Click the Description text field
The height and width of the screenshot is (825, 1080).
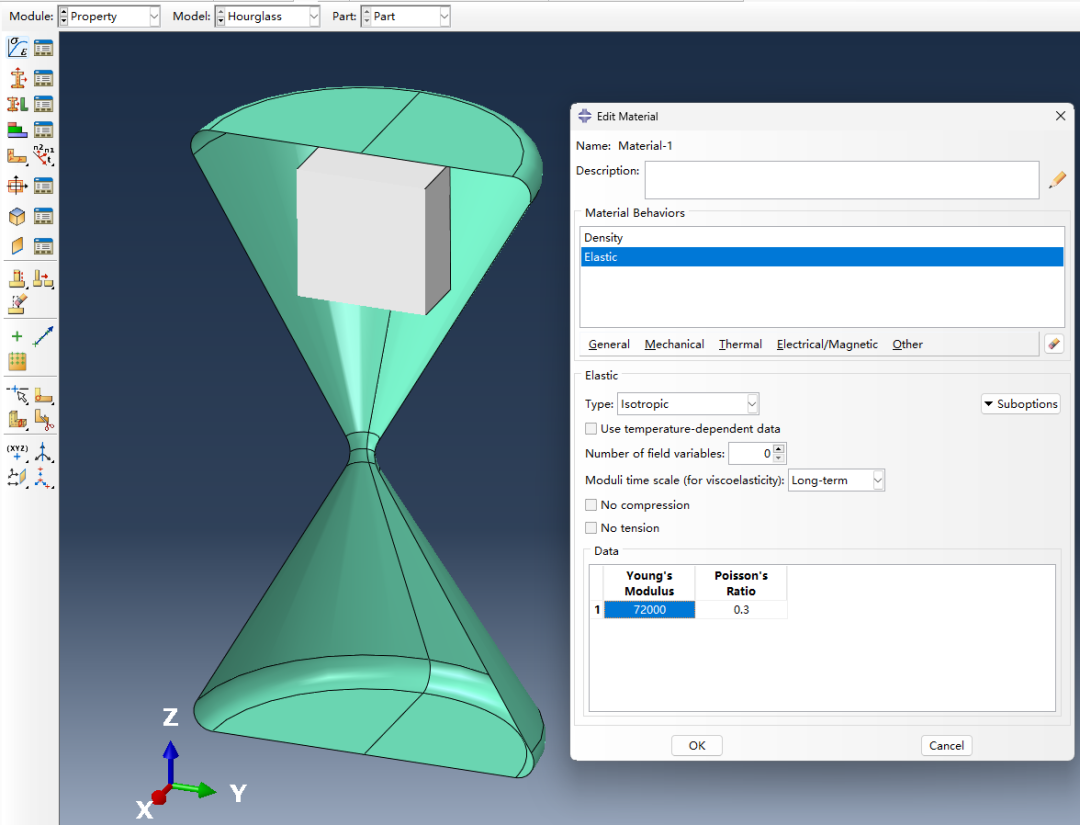(x=842, y=180)
